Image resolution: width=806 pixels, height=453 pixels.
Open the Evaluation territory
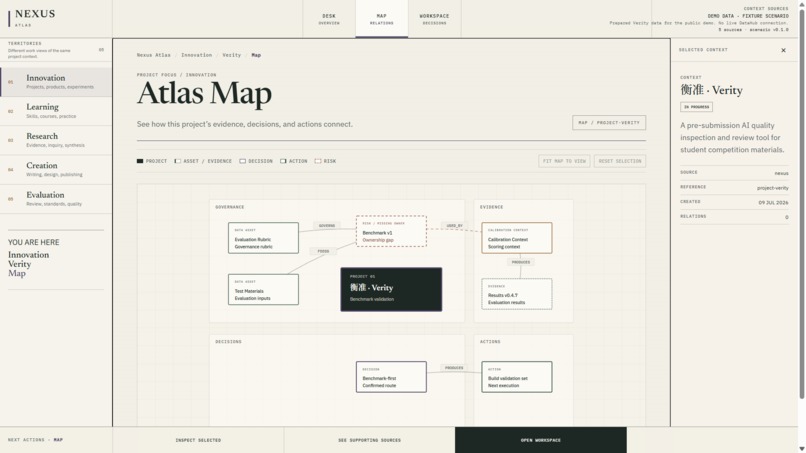(56, 199)
